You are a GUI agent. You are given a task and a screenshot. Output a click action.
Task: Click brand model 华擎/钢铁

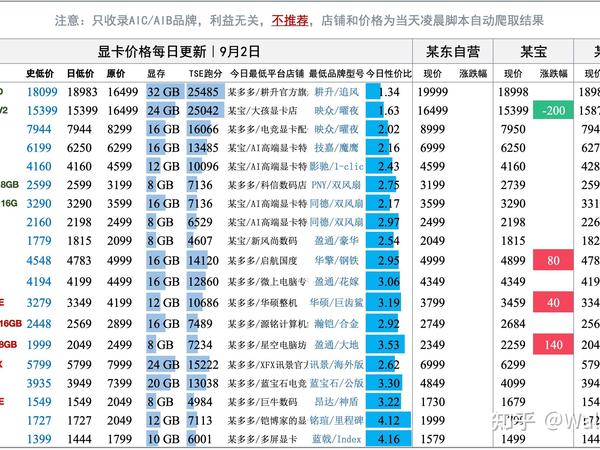coord(336,261)
